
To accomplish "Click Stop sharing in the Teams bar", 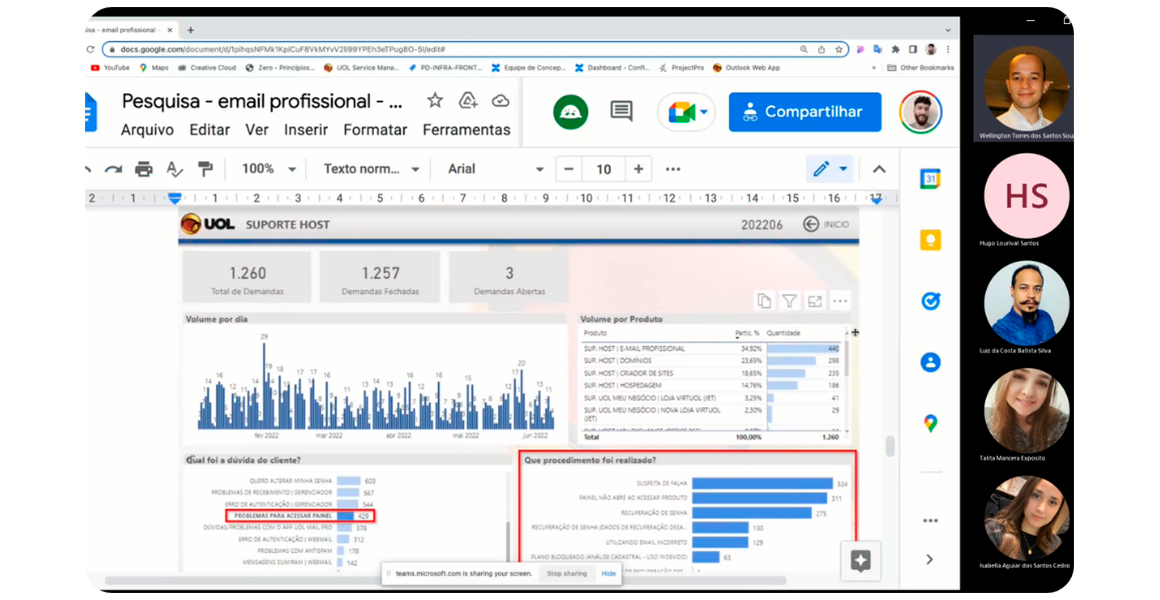I will tap(567, 573).
